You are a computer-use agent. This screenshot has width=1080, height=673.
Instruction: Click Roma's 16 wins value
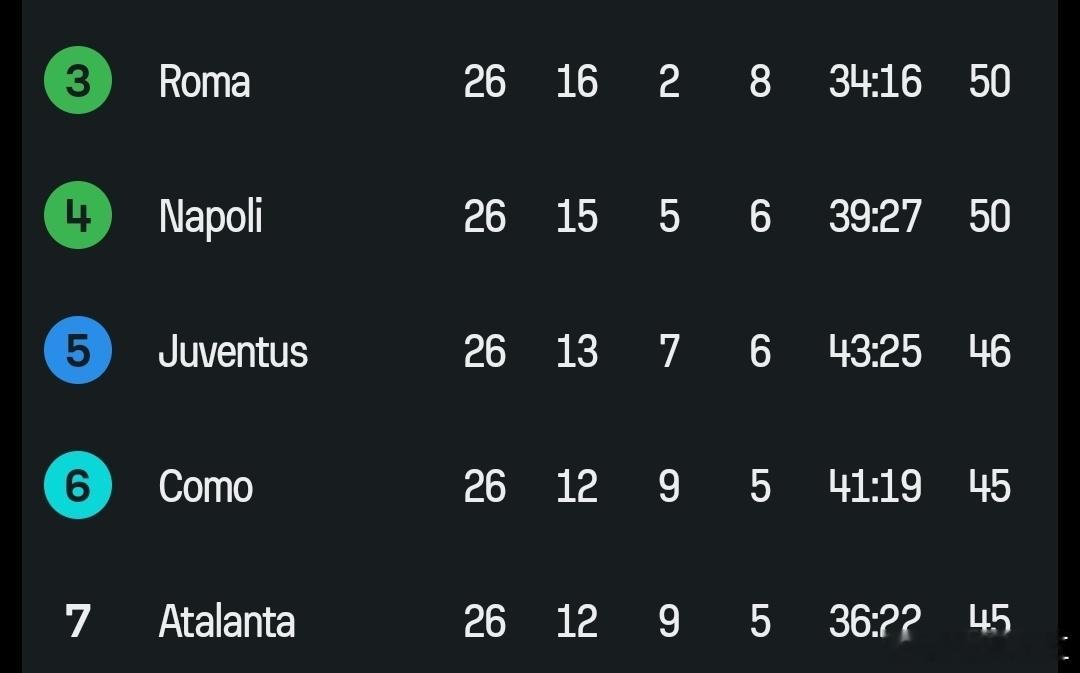pos(577,82)
